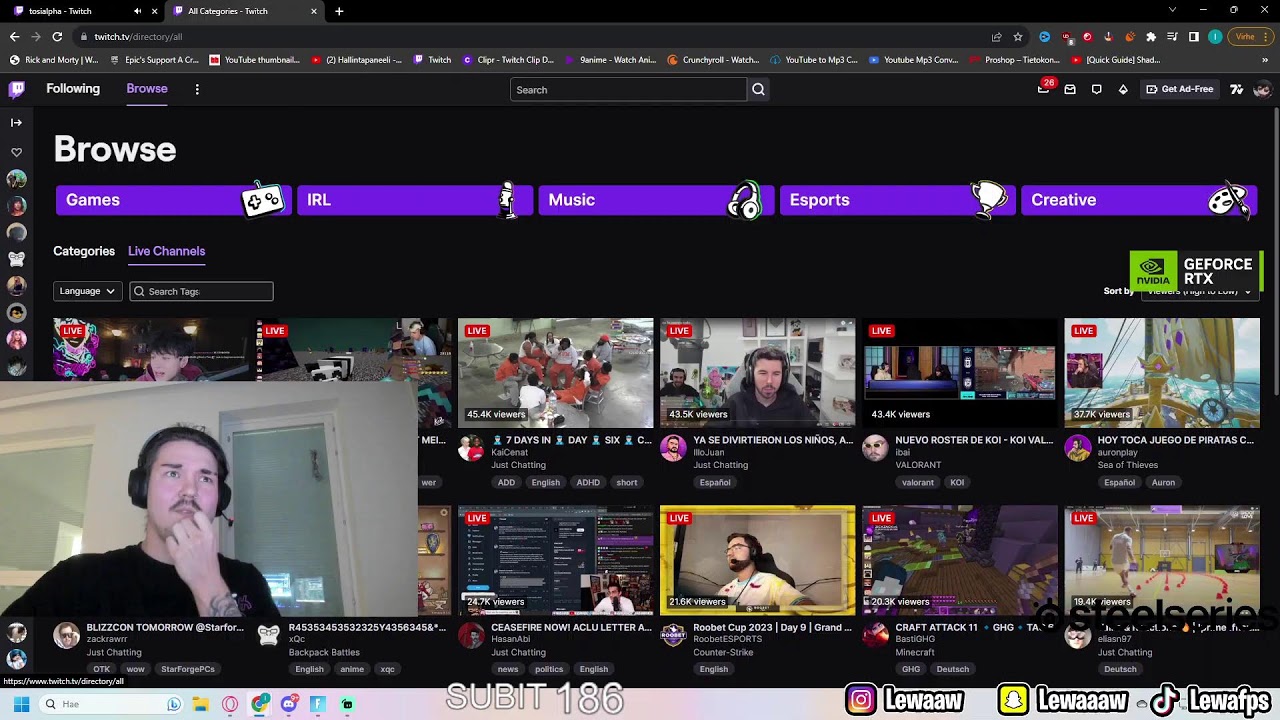Open IlloJuan's 43.5K viewers stream thumbnail
Screen dimensions: 1280x720
(758, 373)
